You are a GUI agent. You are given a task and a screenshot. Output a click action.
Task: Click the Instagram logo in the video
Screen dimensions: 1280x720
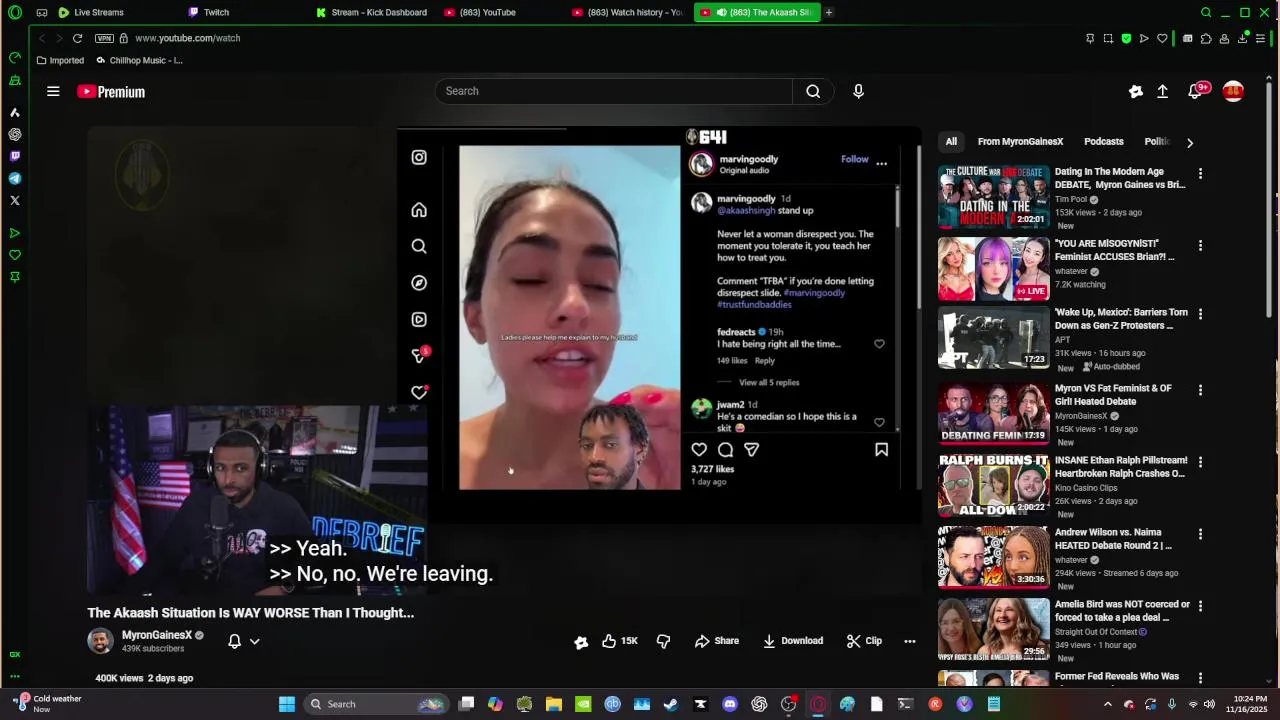[419, 157]
